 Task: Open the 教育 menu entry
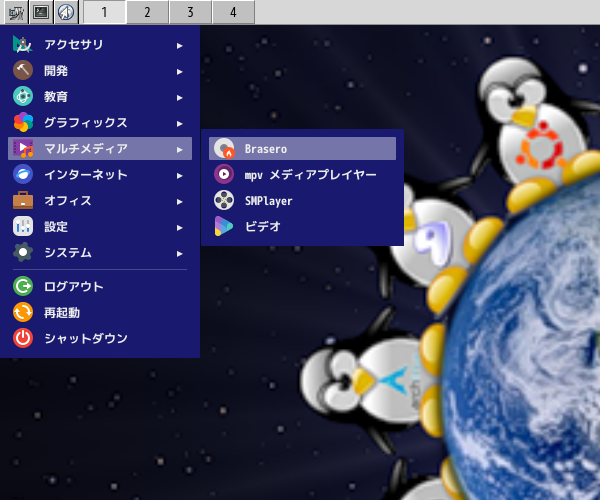pyautogui.click(x=100, y=96)
